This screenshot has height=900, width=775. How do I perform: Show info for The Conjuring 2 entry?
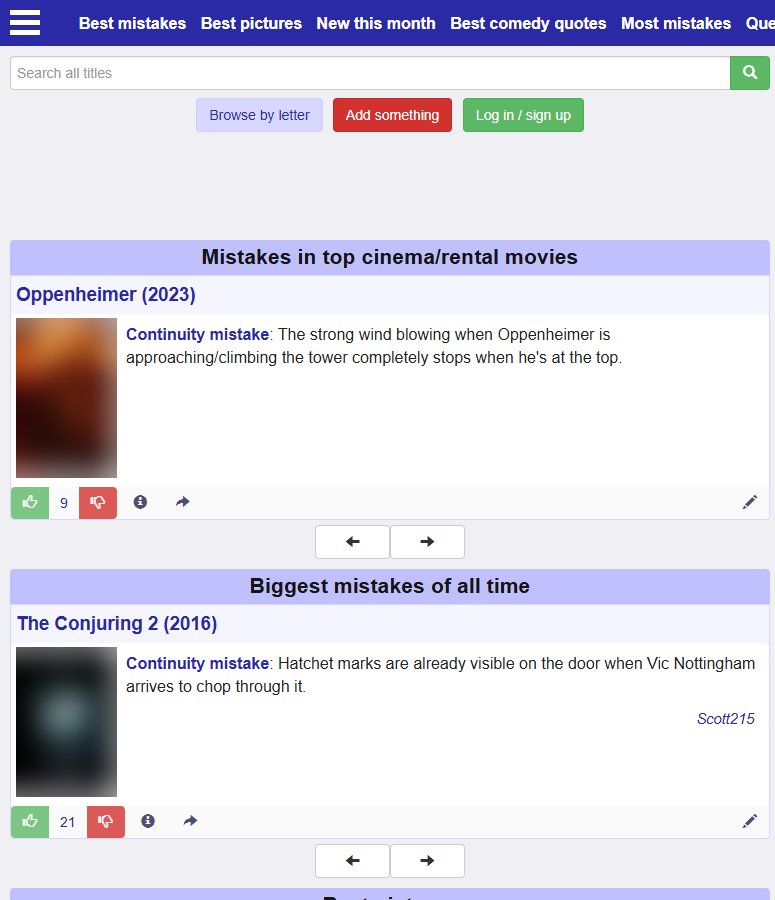[x=148, y=821]
